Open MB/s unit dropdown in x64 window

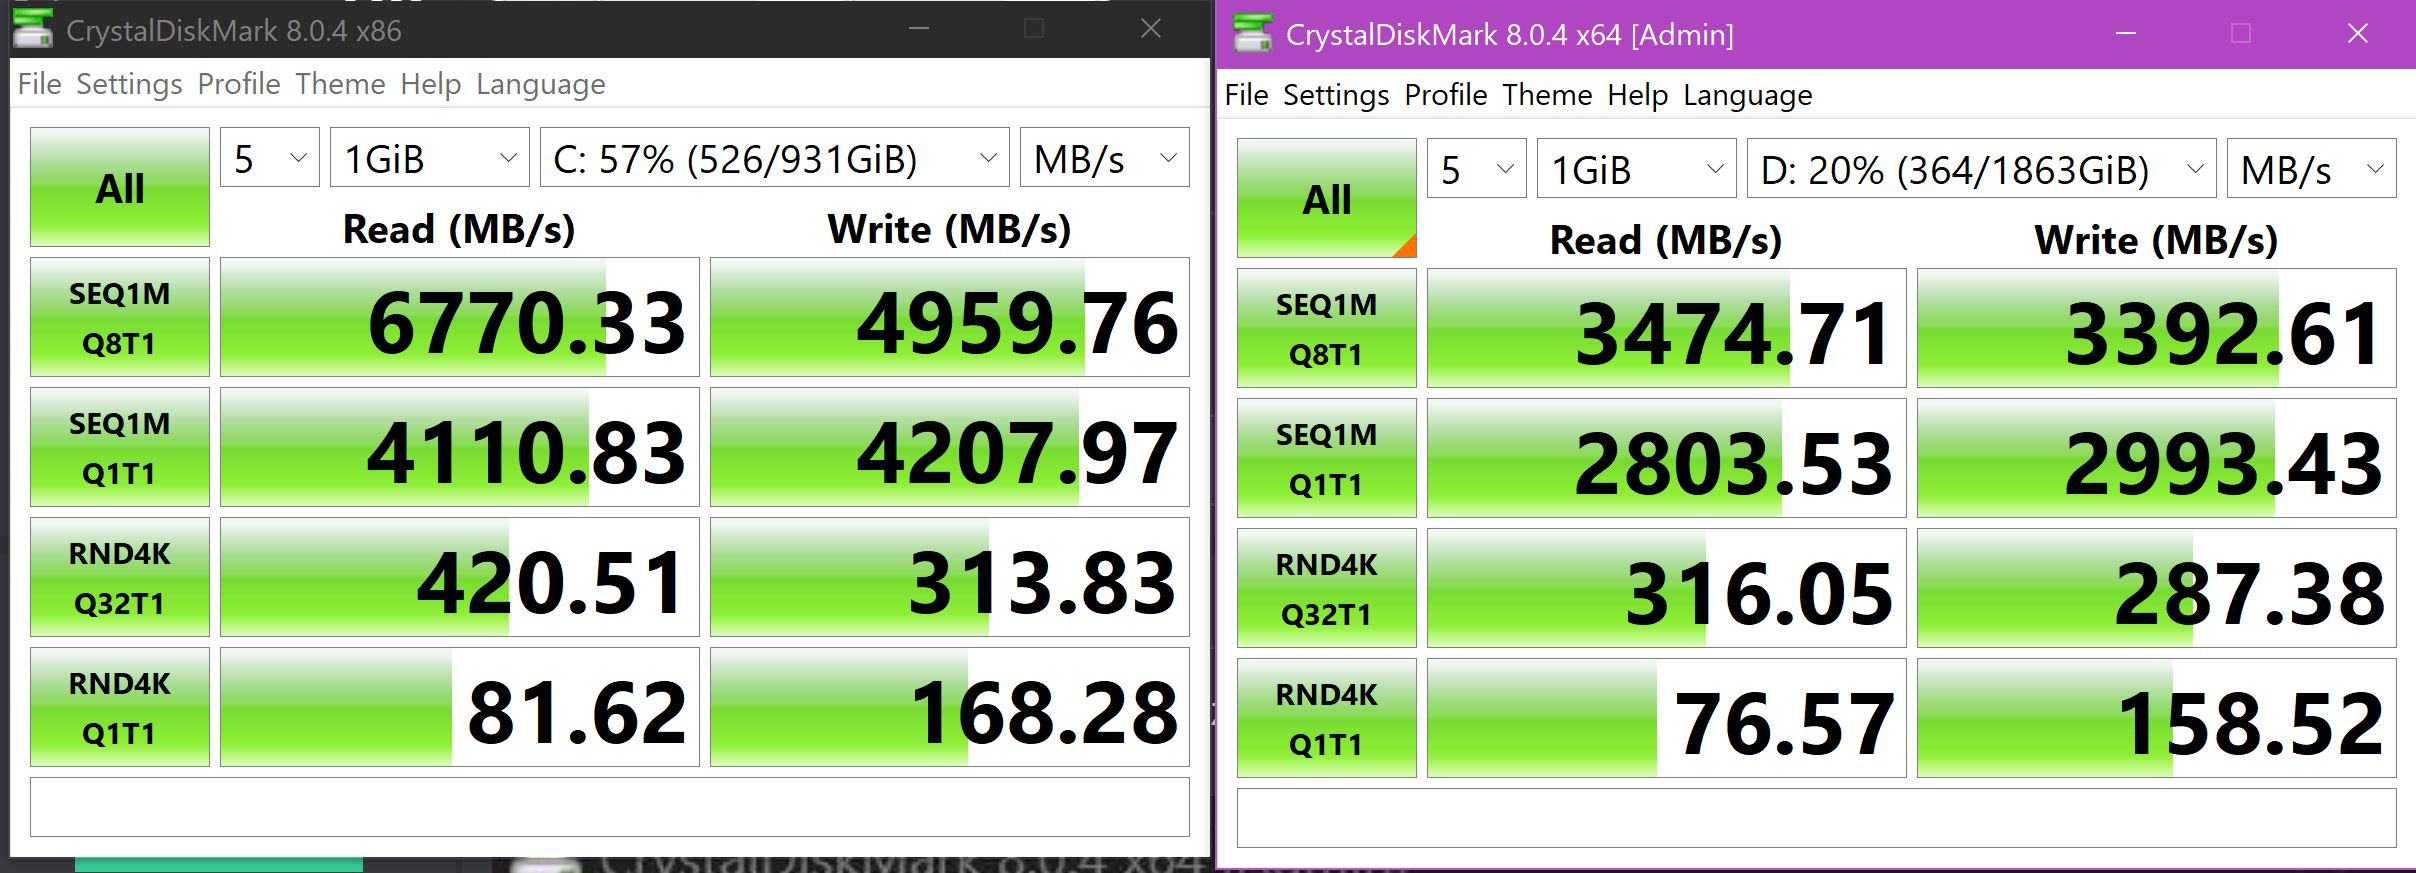click(2311, 169)
